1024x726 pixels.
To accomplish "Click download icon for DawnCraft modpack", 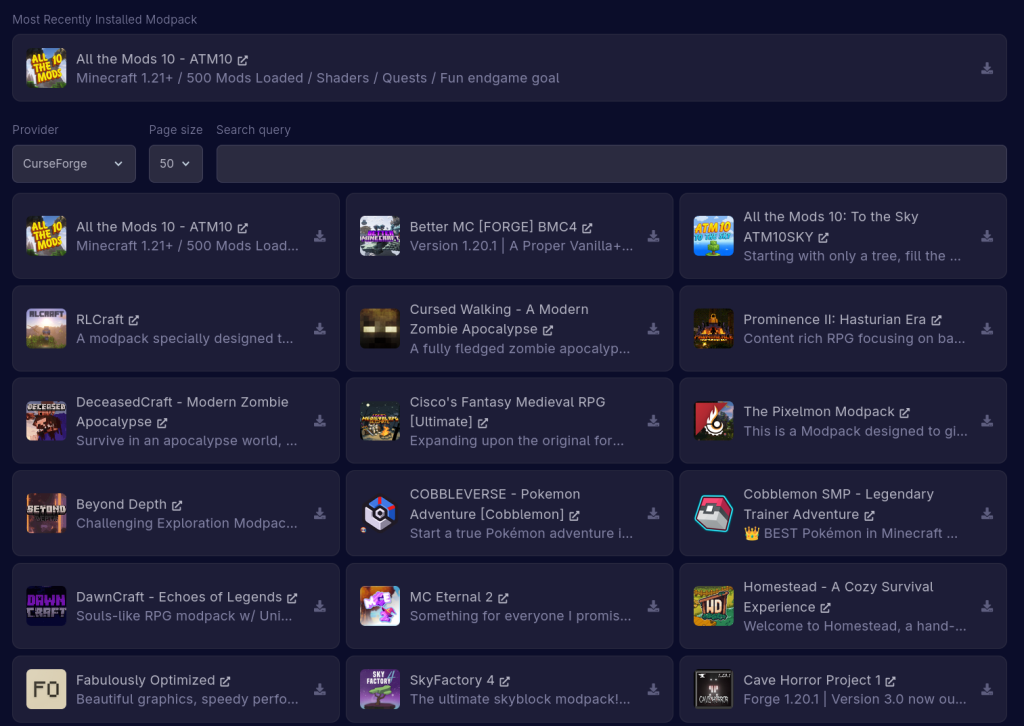I will point(320,606).
